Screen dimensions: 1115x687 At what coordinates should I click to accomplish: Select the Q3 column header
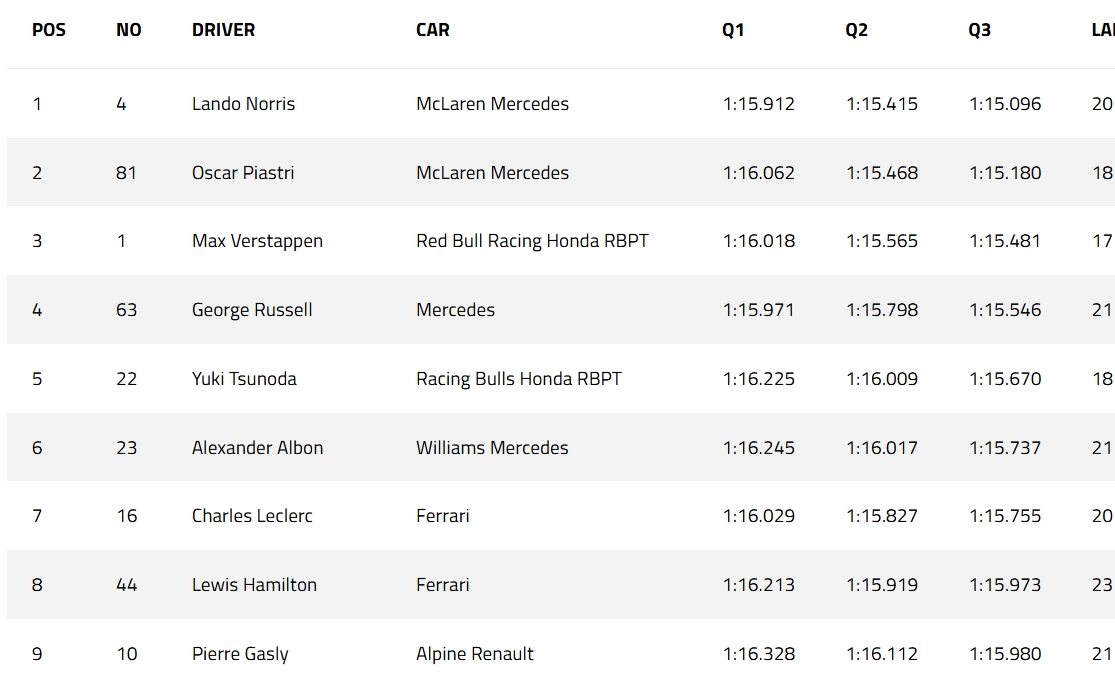(x=979, y=30)
